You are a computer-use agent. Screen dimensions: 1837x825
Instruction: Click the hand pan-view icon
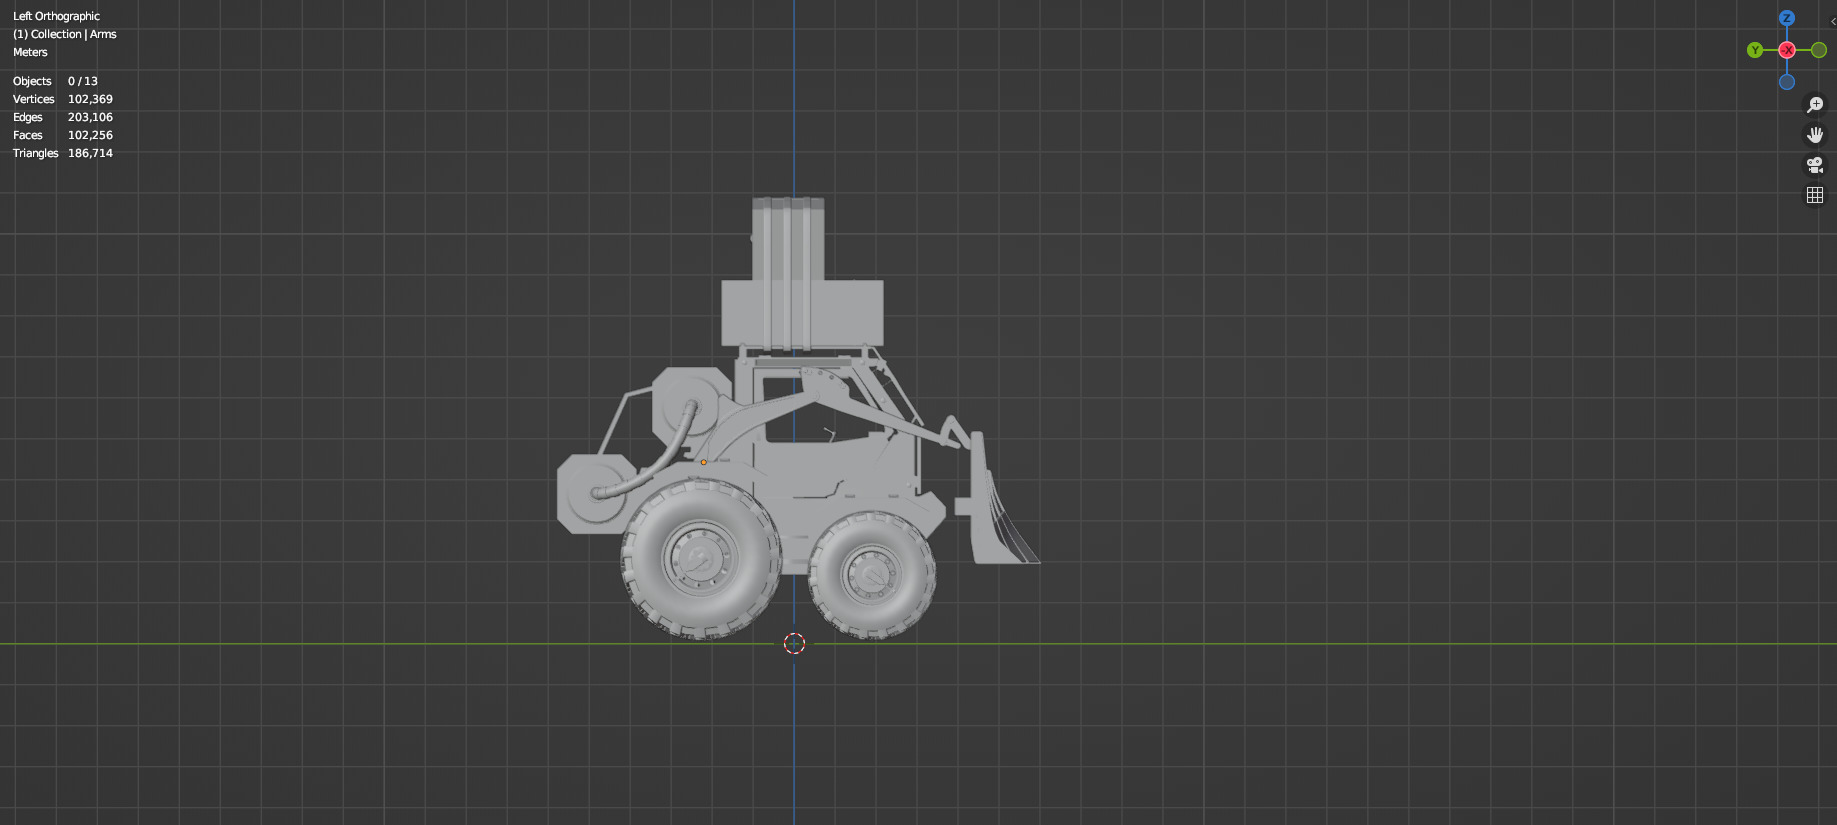tap(1815, 135)
